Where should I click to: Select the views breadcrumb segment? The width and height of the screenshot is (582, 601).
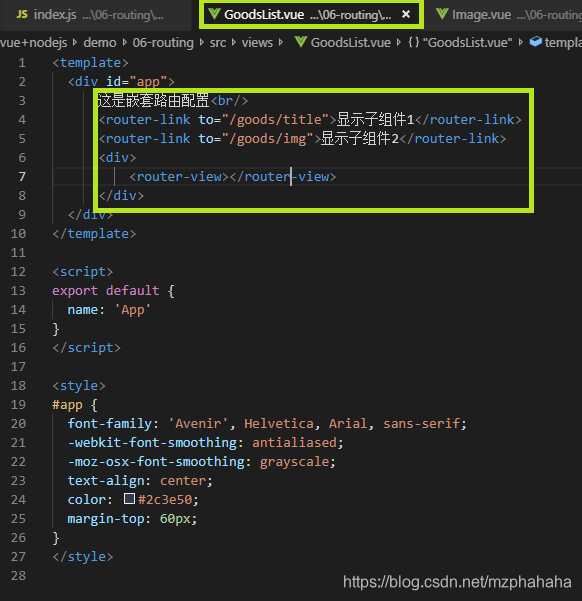coord(257,43)
